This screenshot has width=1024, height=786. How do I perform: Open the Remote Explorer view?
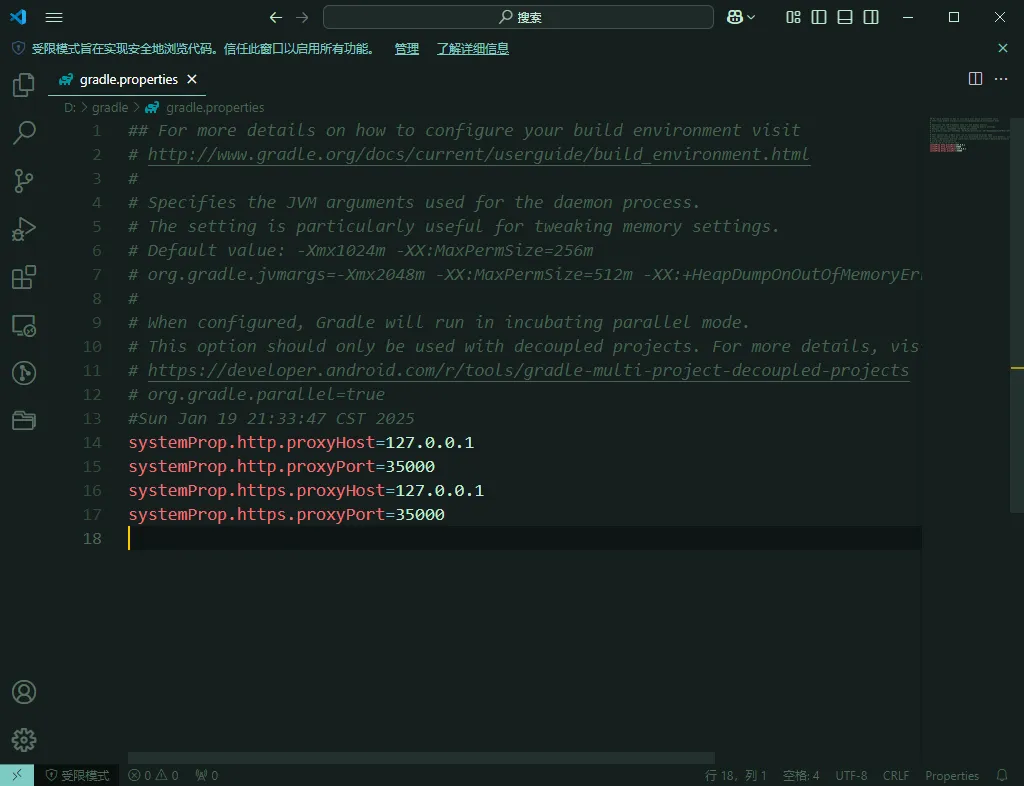point(24,325)
